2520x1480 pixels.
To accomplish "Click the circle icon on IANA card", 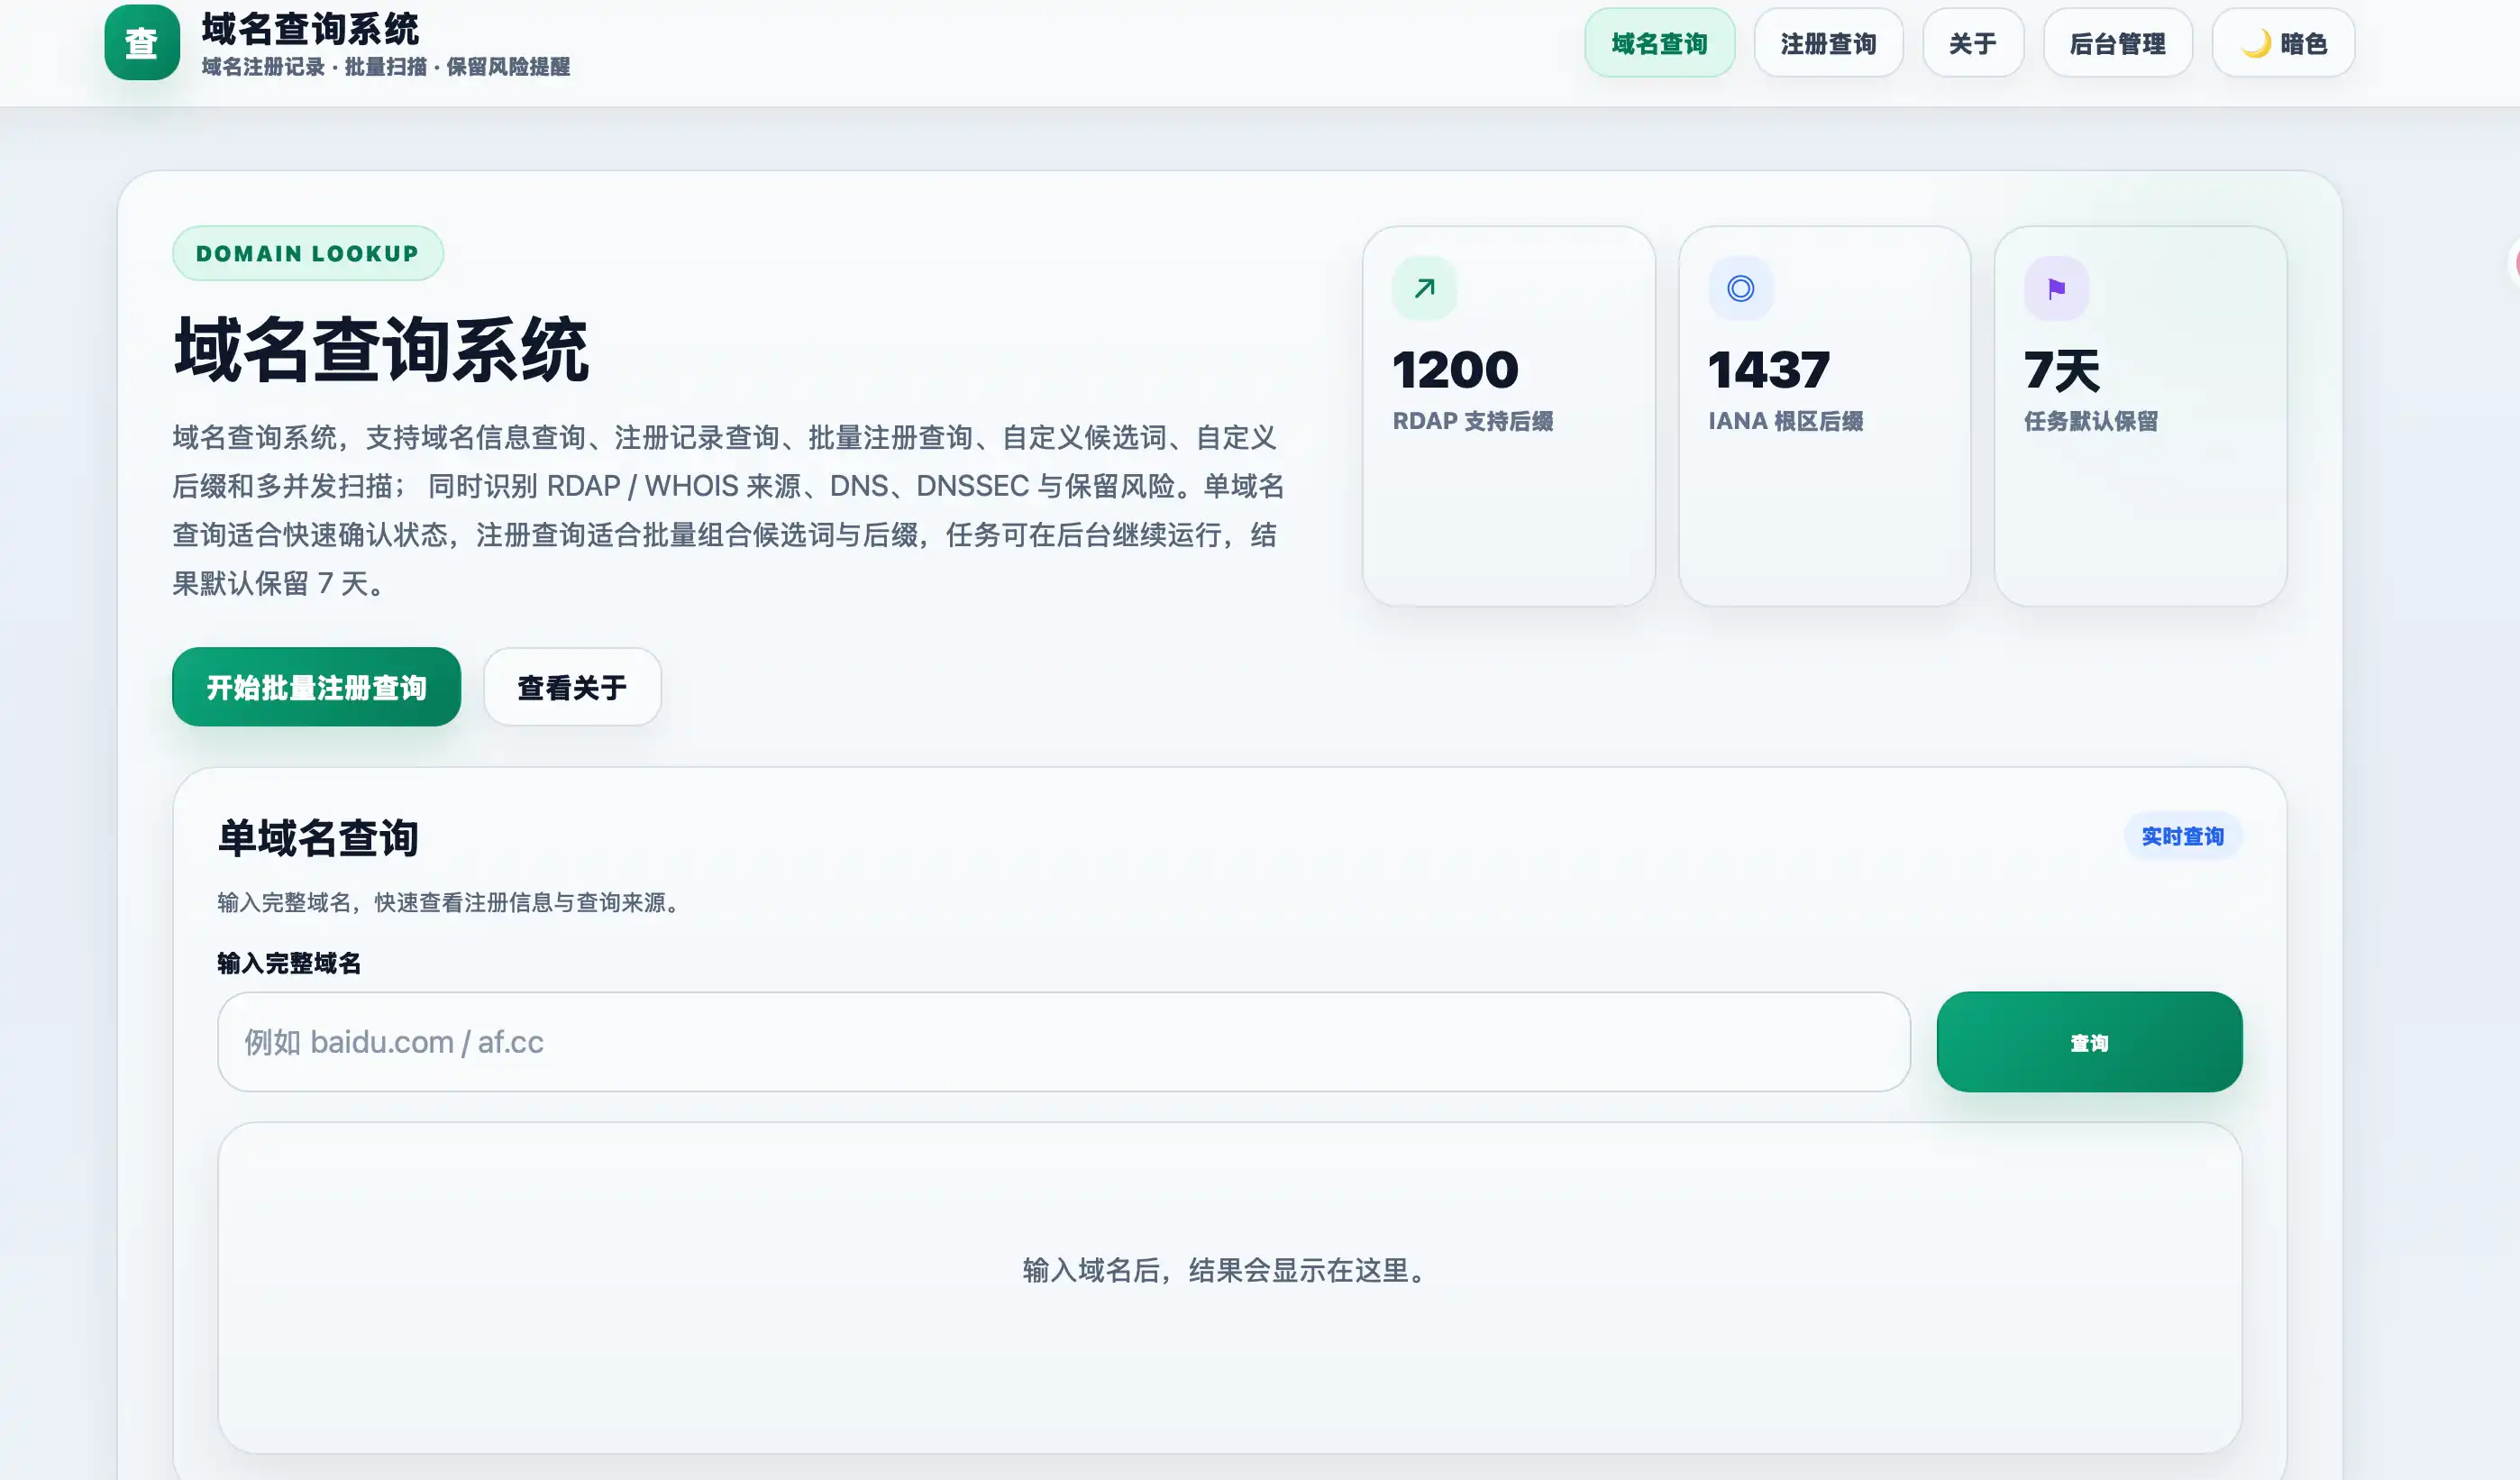I will tap(1740, 288).
